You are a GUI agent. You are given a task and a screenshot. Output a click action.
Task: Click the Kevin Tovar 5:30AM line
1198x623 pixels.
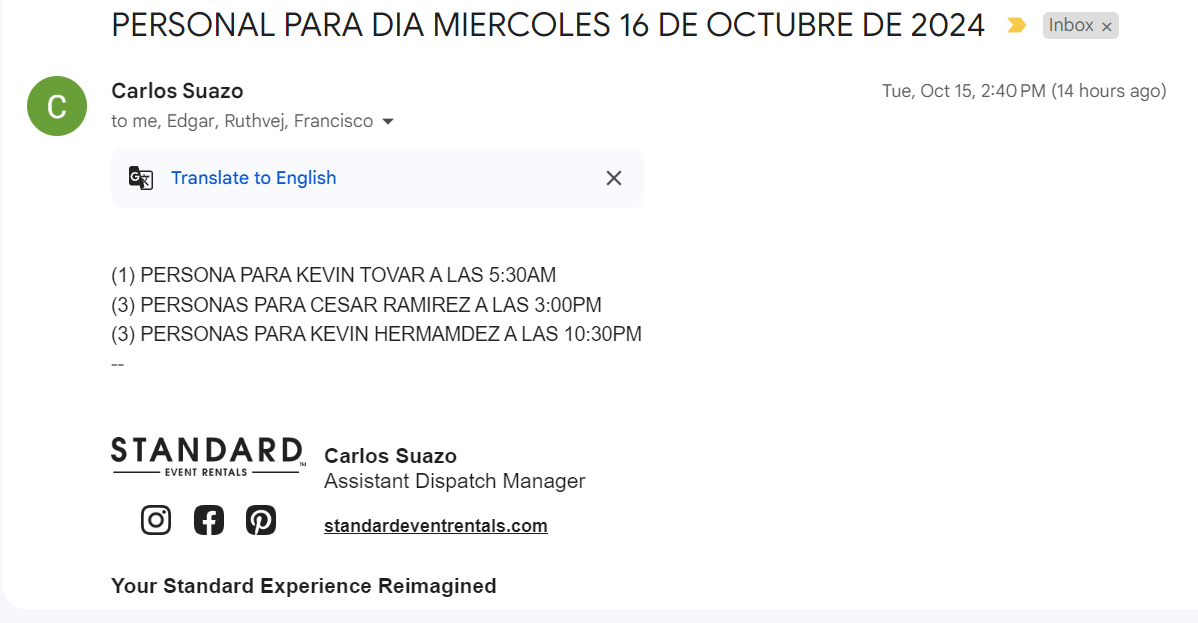point(333,275)
